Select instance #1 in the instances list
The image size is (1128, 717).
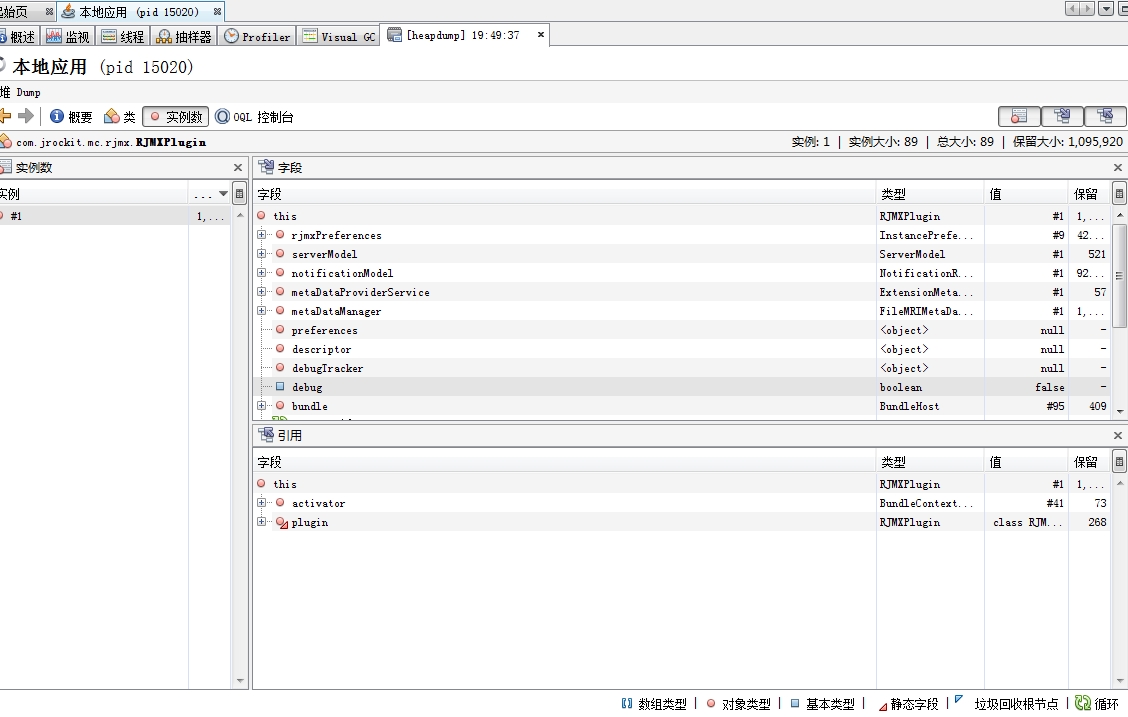pos(115,216)
